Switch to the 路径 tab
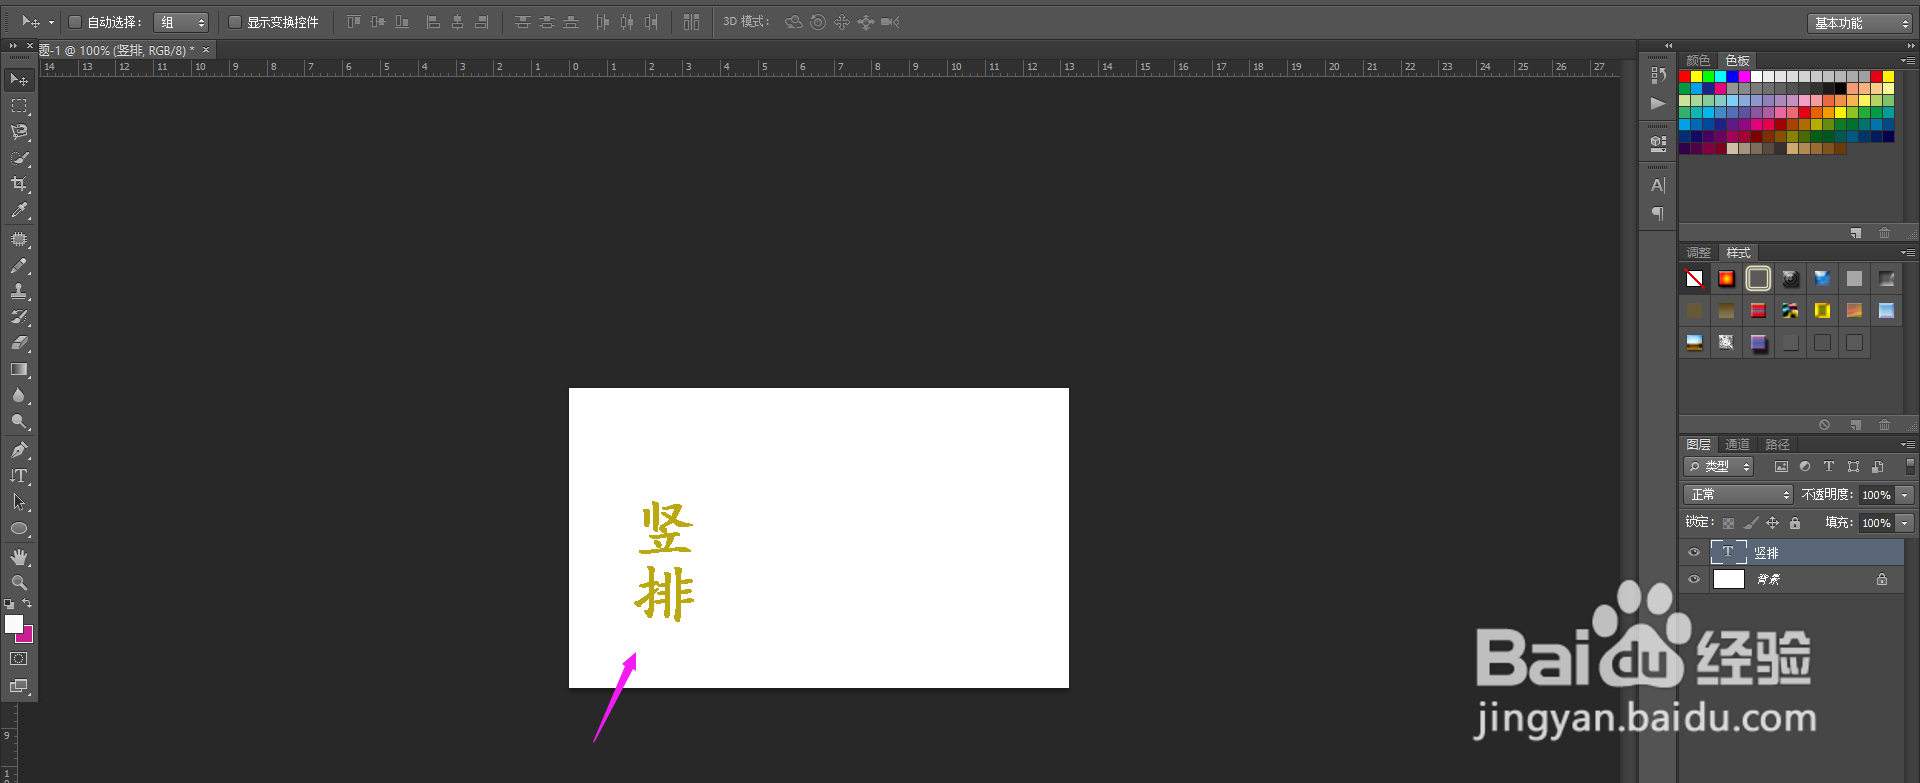1920x783 pixels. pos(1777,445)
